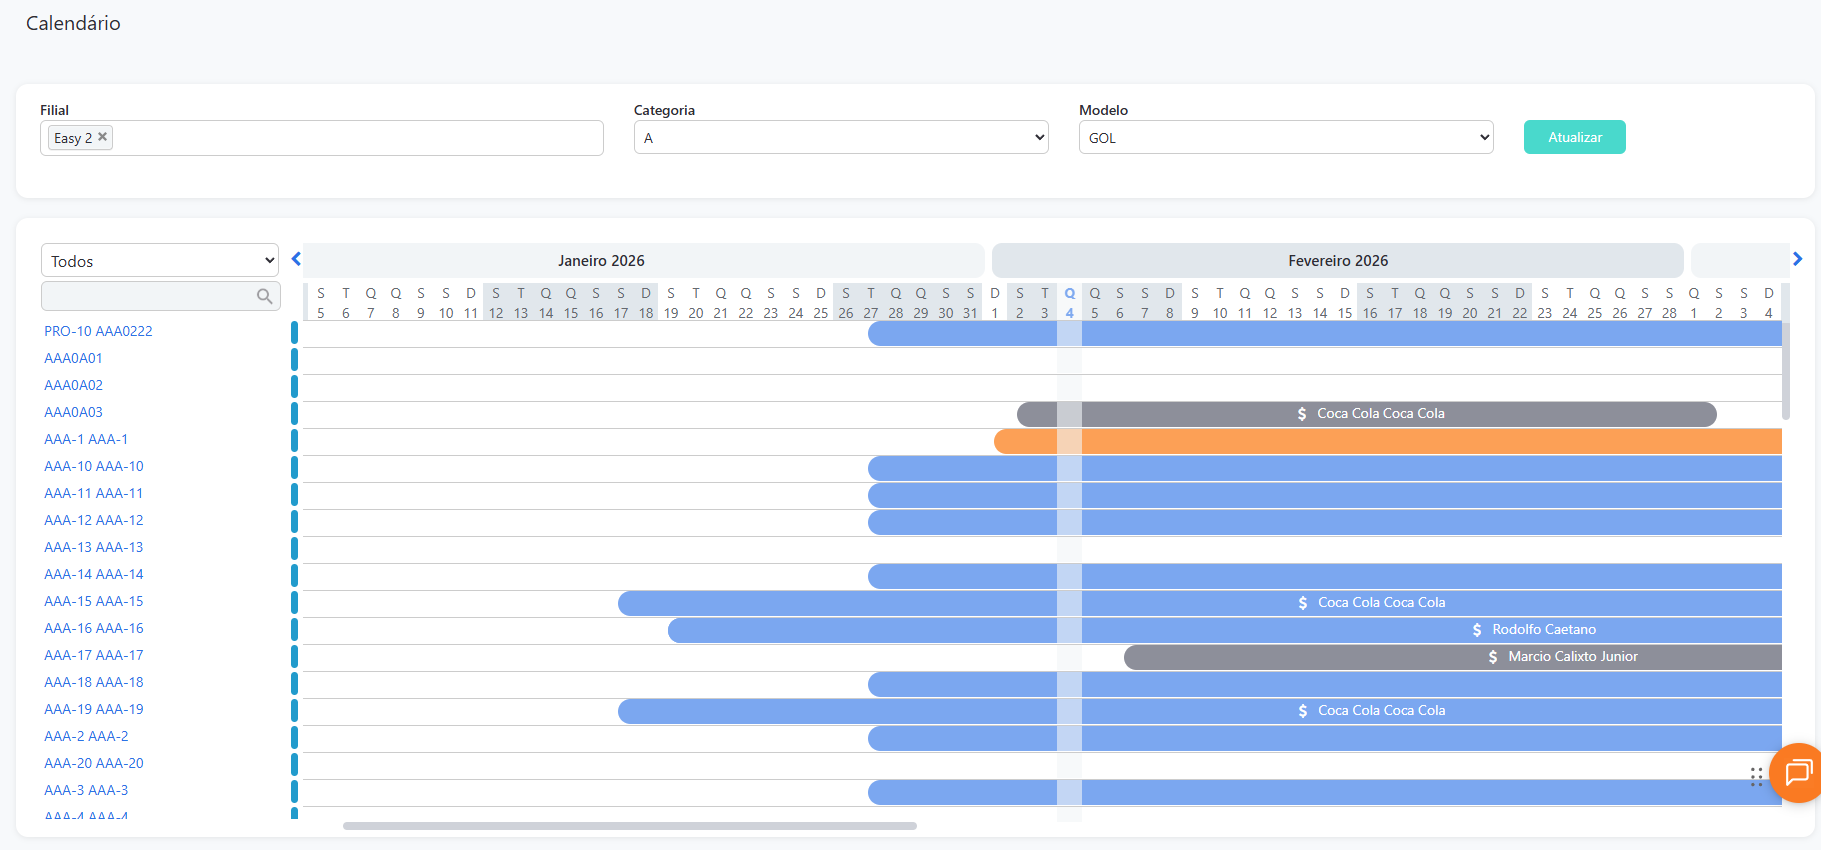
Task: Click dollar icon on AAA0A03 reservation
Action: click(x=1302, y=414)
